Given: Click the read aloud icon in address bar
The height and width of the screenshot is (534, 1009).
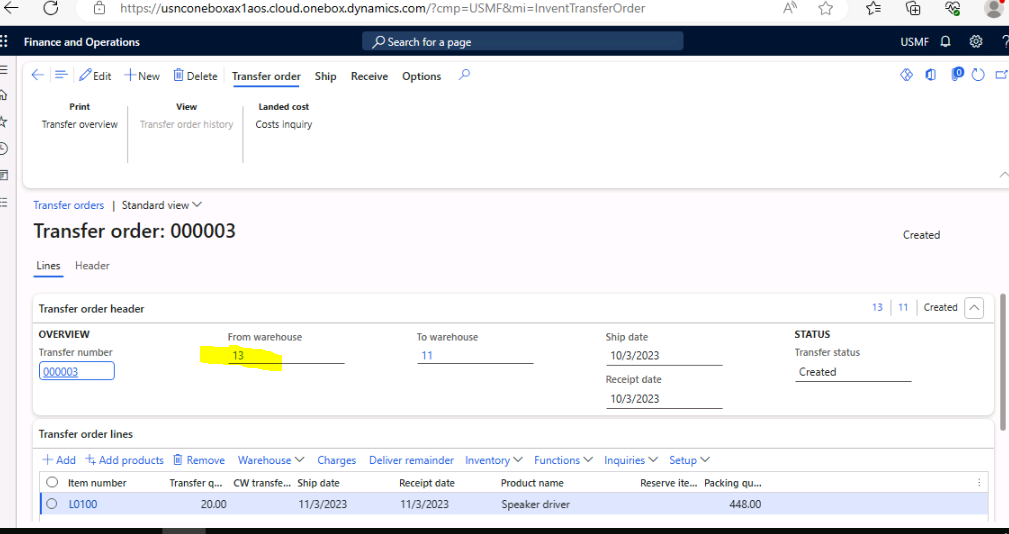Looking at the screenshot, I should [790, 8].
